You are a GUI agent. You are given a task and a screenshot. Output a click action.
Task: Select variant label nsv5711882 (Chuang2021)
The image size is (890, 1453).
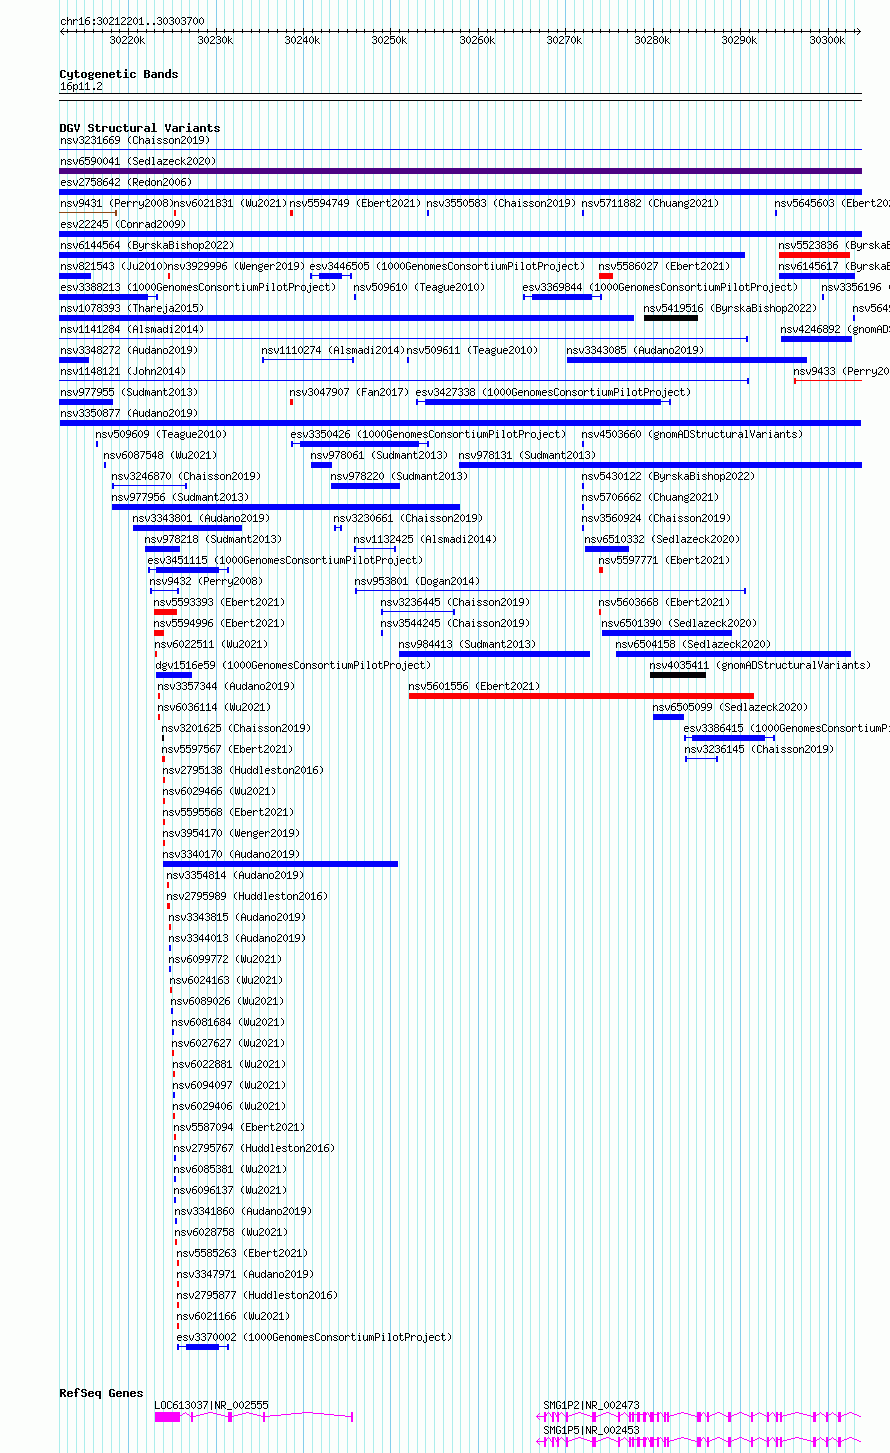(651, 204)
